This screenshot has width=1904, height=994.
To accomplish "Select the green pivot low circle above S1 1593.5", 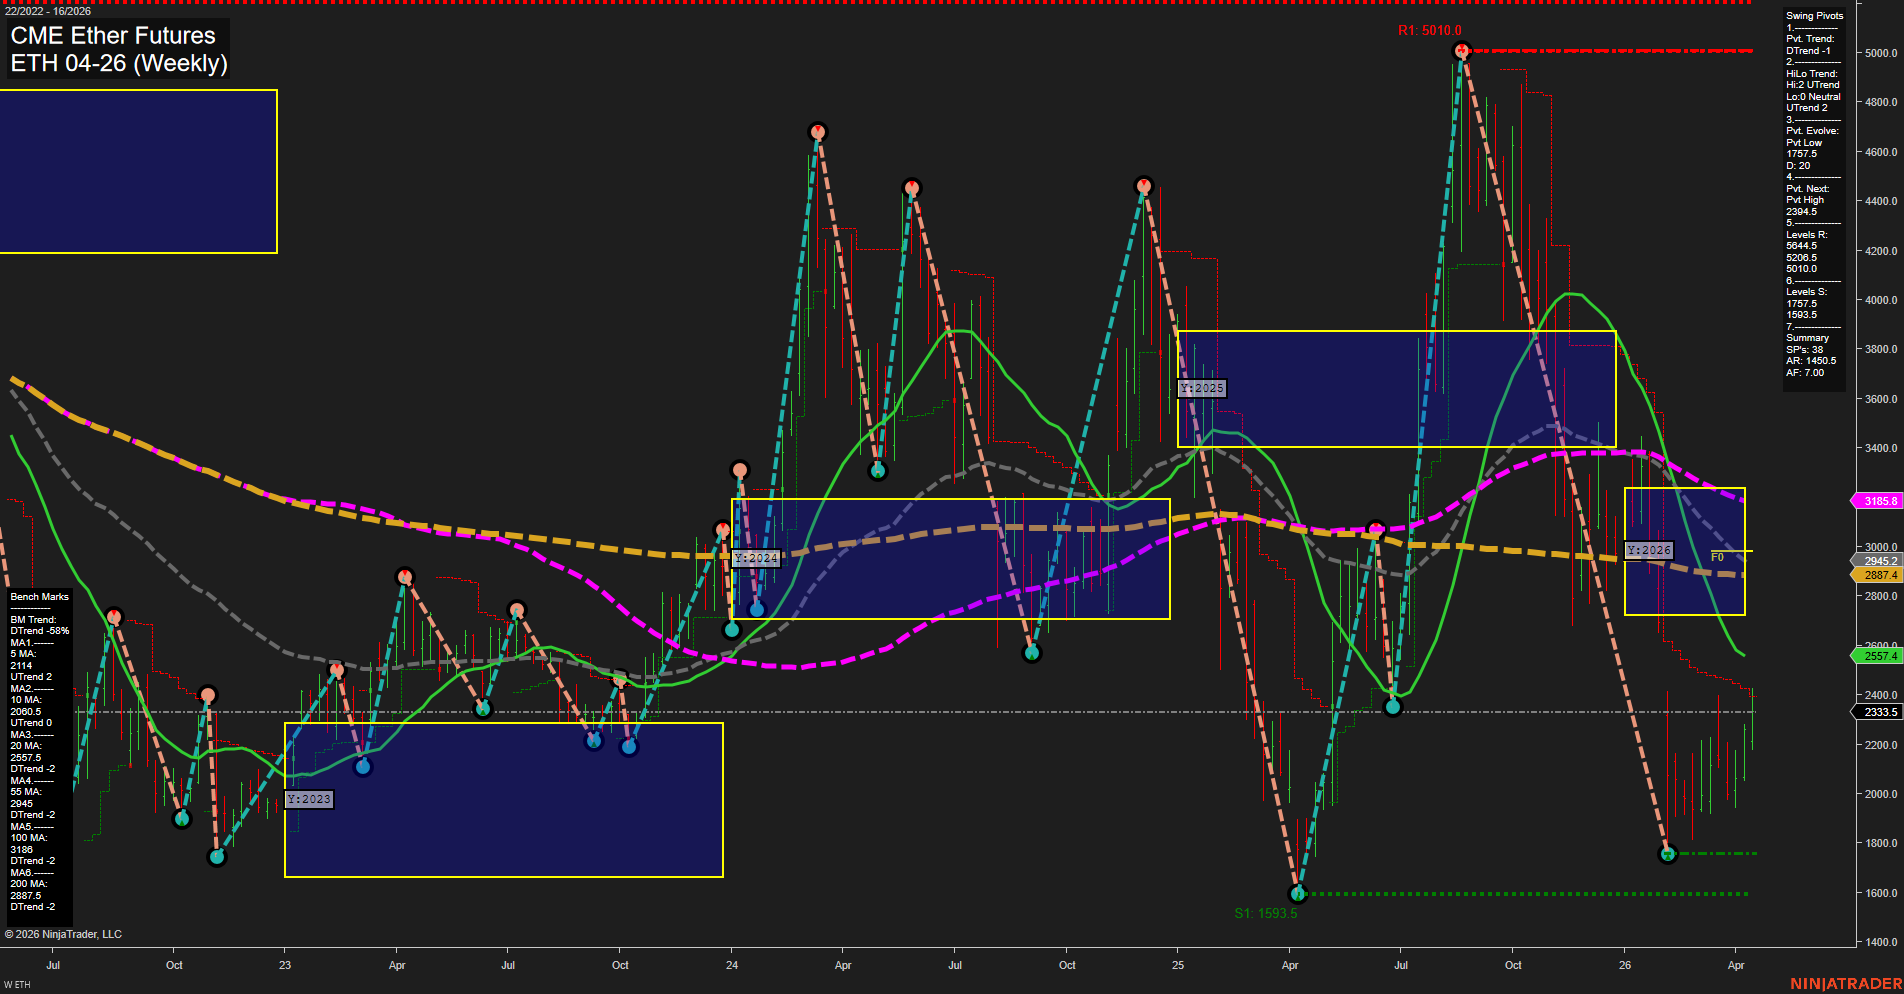I will click(x=1297, y=893).
